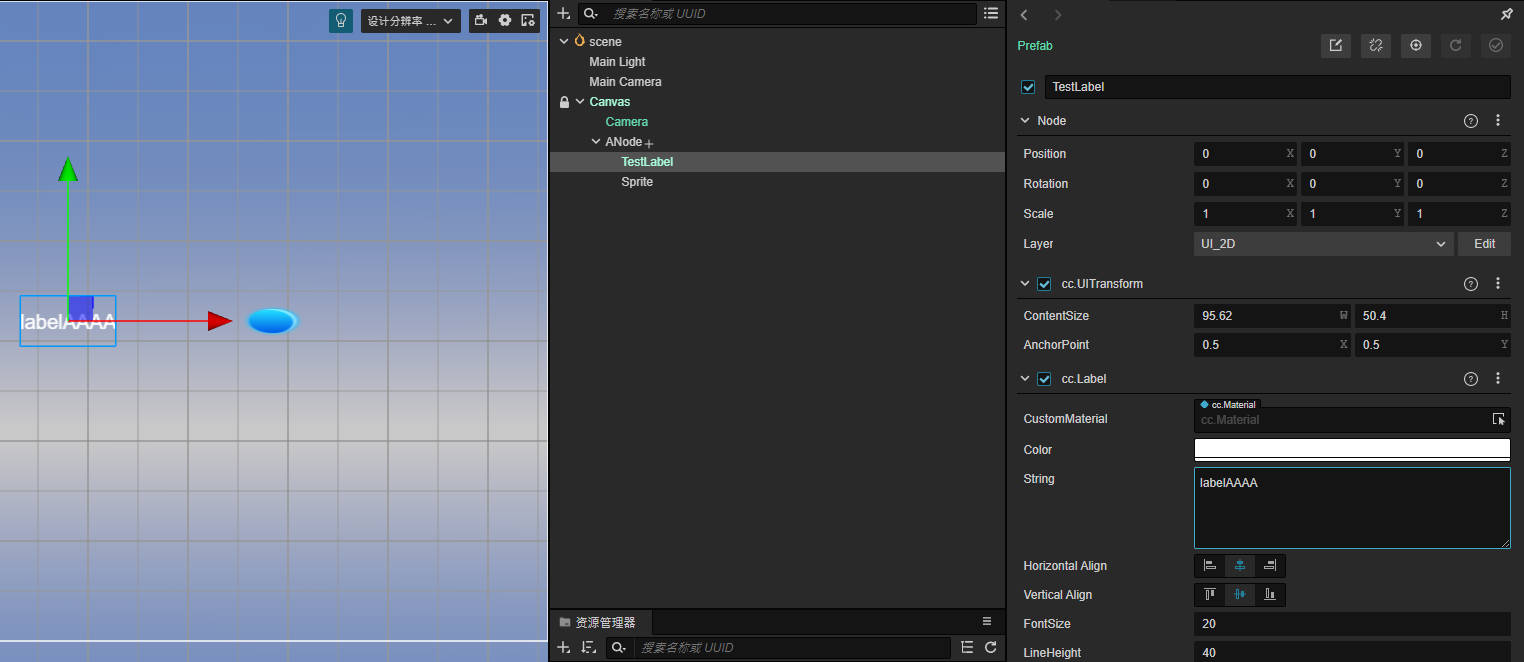This screenshot has width=1524, height=662.
Task: Click the lock icon beside Canvas
Action: pyautogui.click(x=564, y=102)
